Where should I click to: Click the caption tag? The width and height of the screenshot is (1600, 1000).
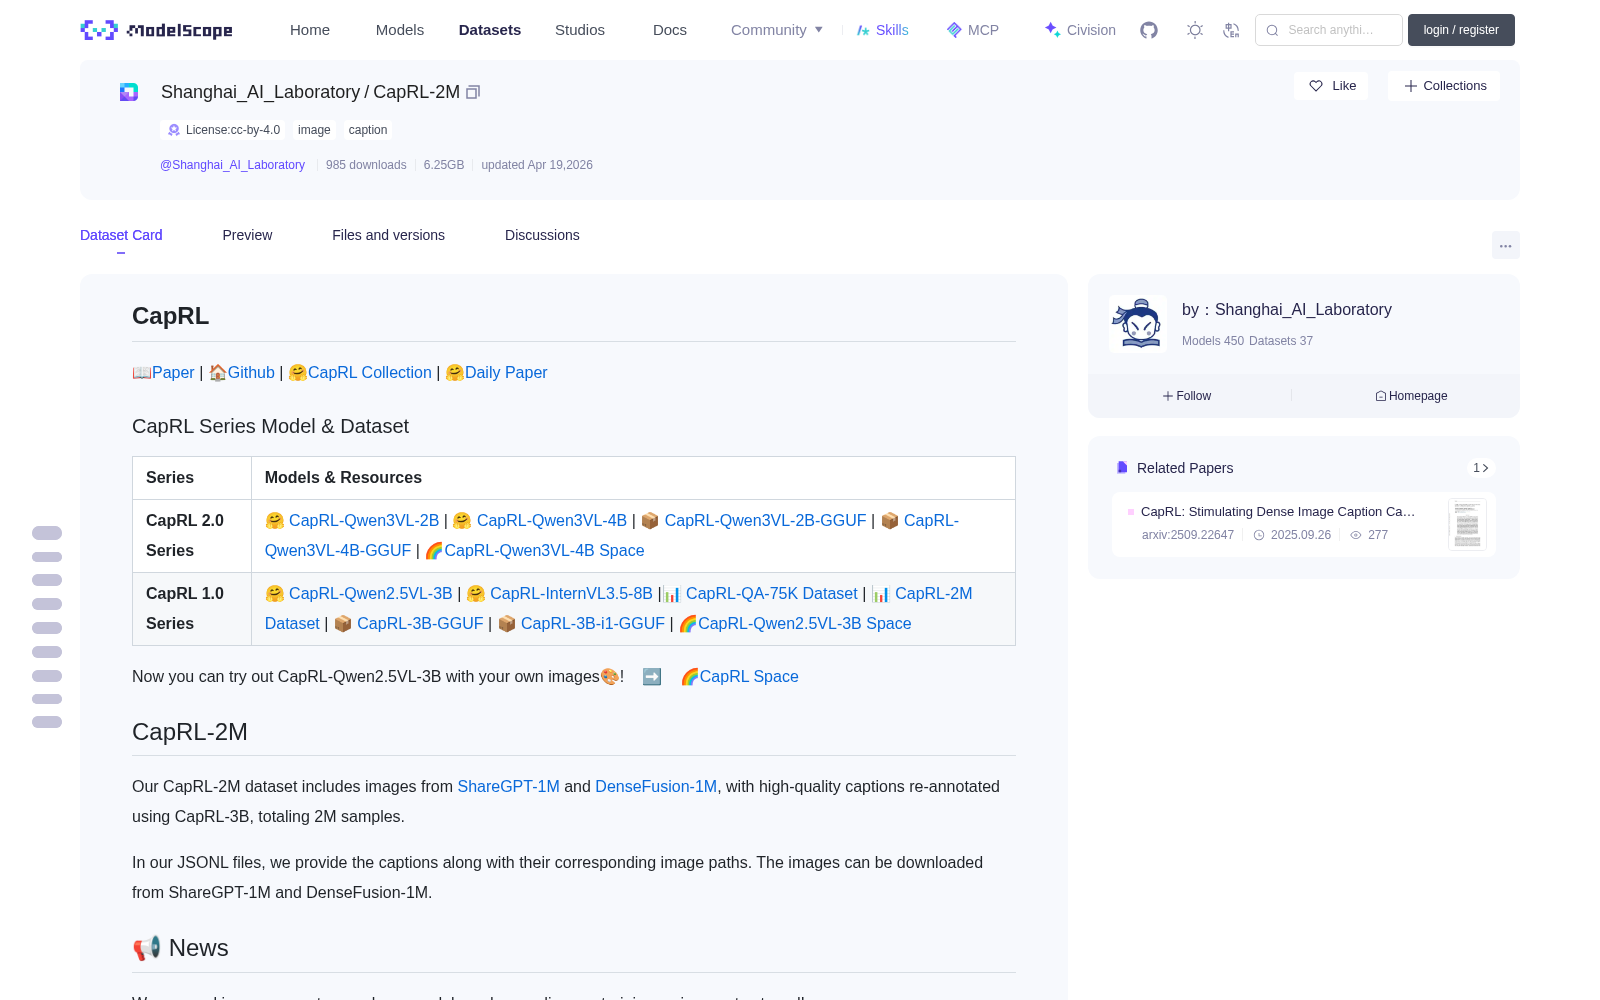(x=368, y=130)
